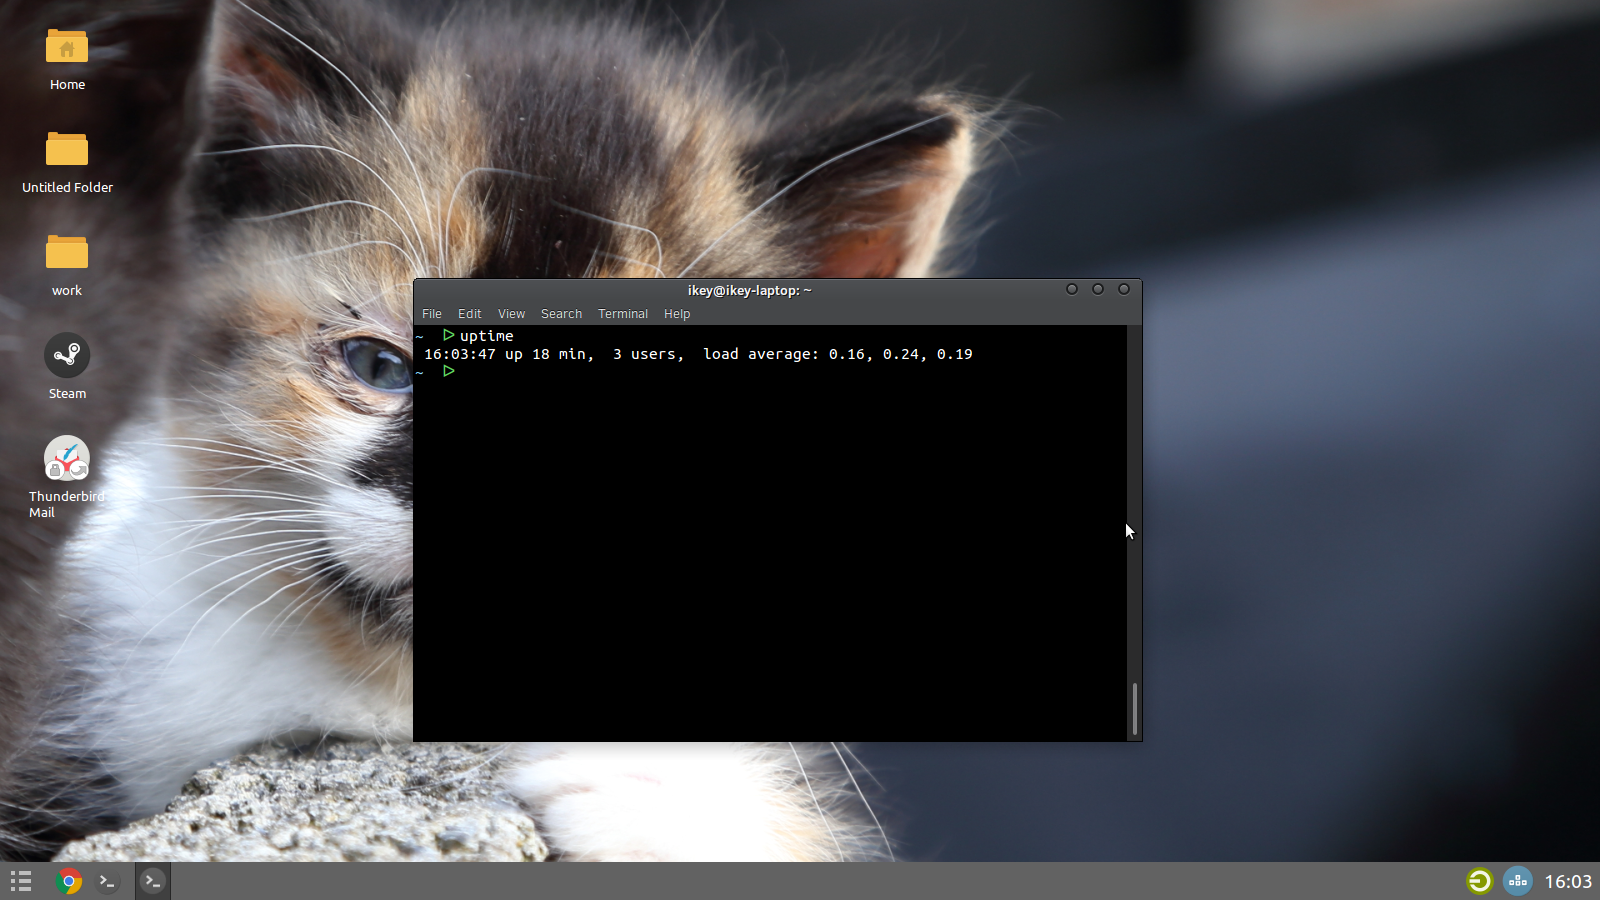Viewport: 1600px width, 900px height.
Task: Click the terminal title bar ikey@ikey-laptop
Action: coord(749,291)
